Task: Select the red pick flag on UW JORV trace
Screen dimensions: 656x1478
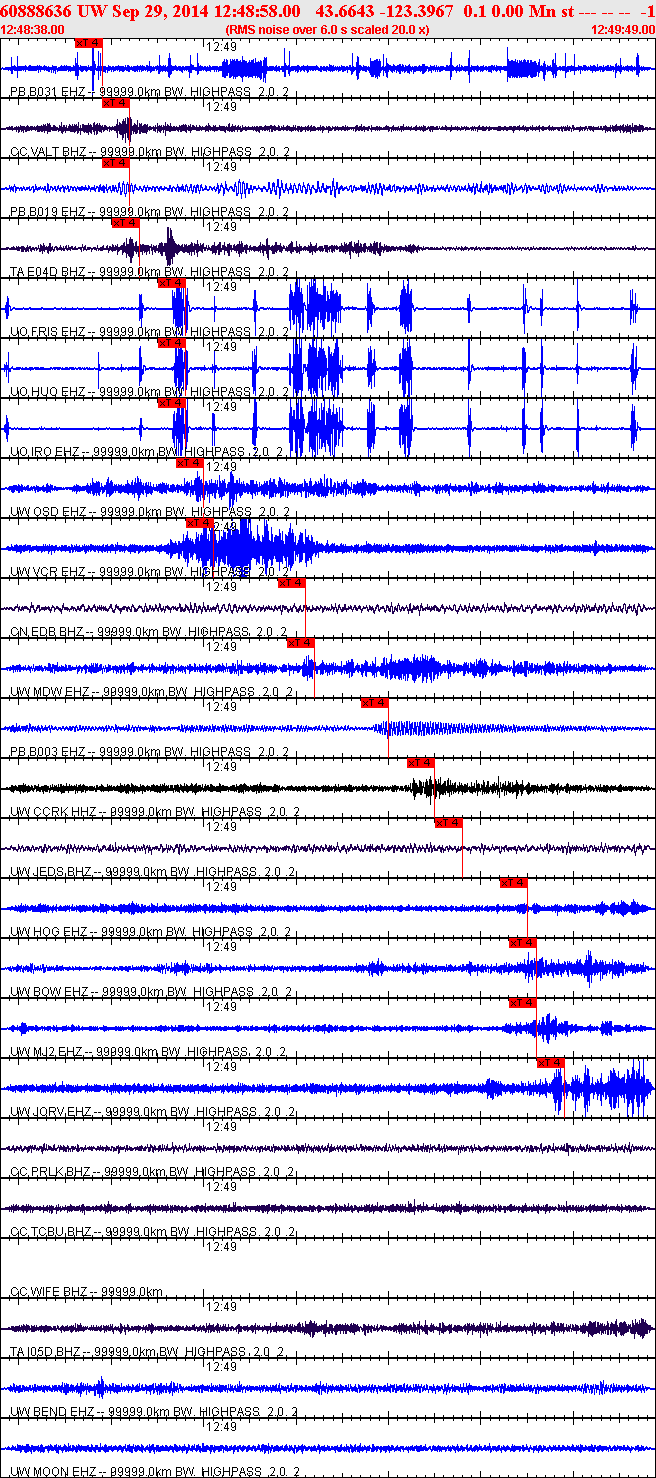Action: [x=551, y=1063]
